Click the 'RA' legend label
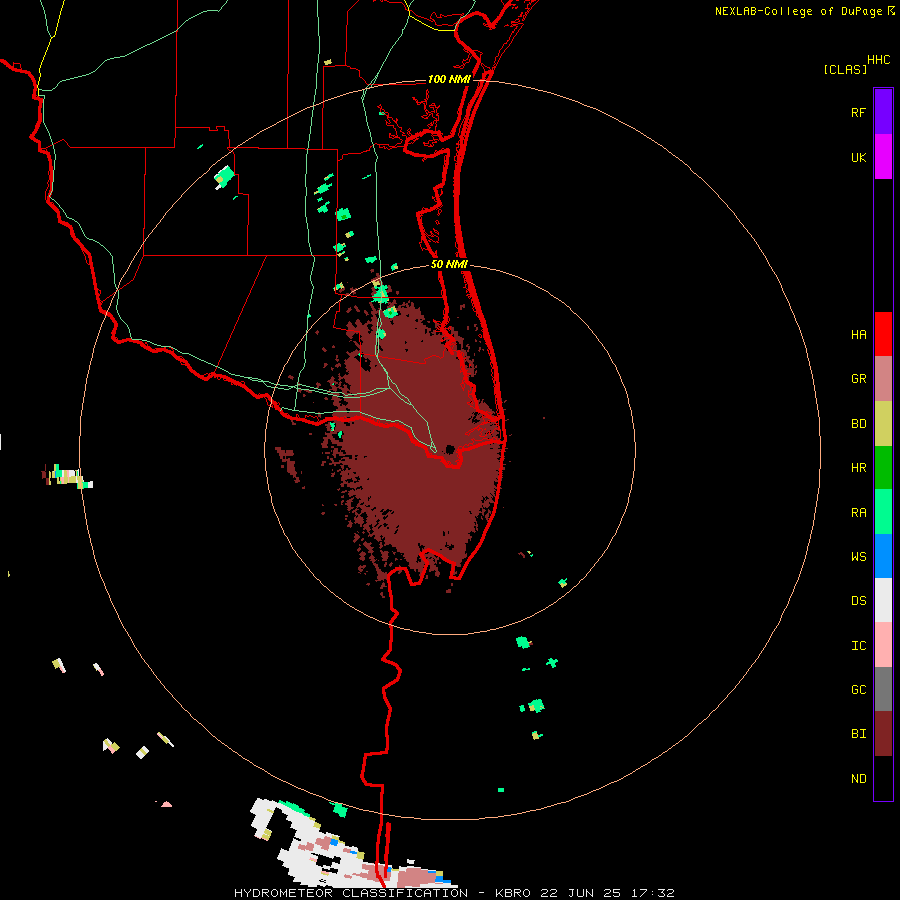Viewport: 900px width, 900px height. pos(858,512)
